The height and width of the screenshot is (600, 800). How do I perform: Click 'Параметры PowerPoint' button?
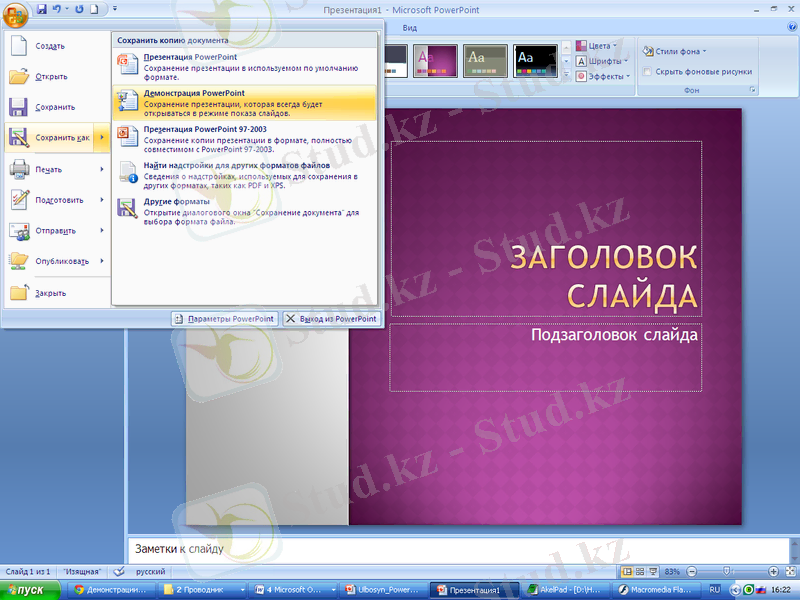(224, 318)
